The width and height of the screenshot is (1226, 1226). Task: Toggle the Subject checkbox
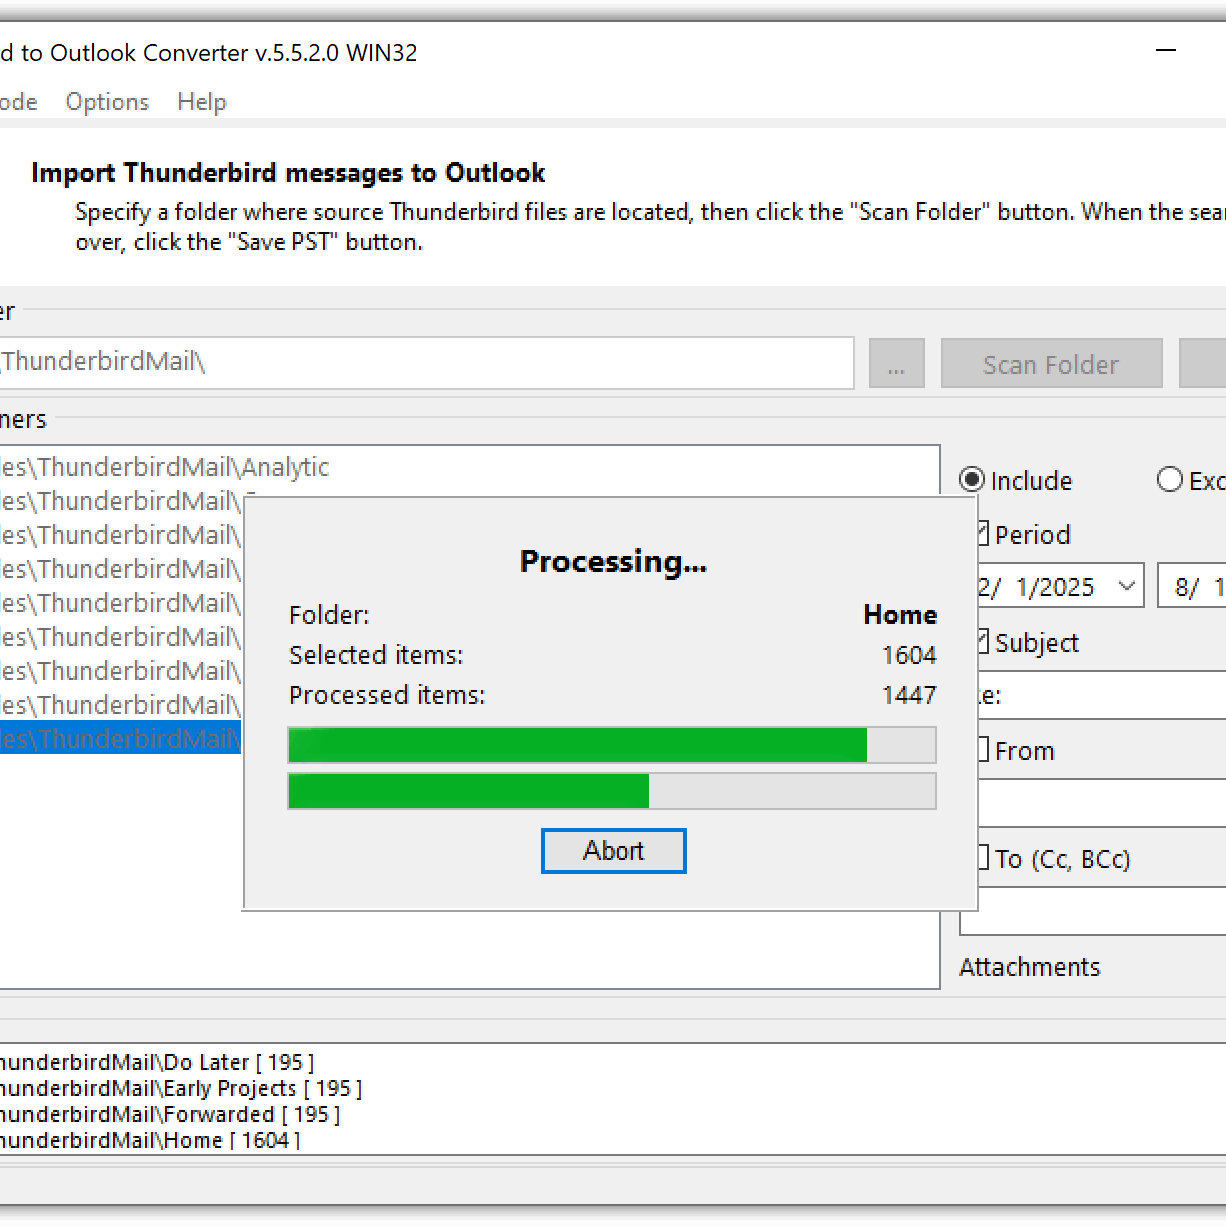coord(982,642)
